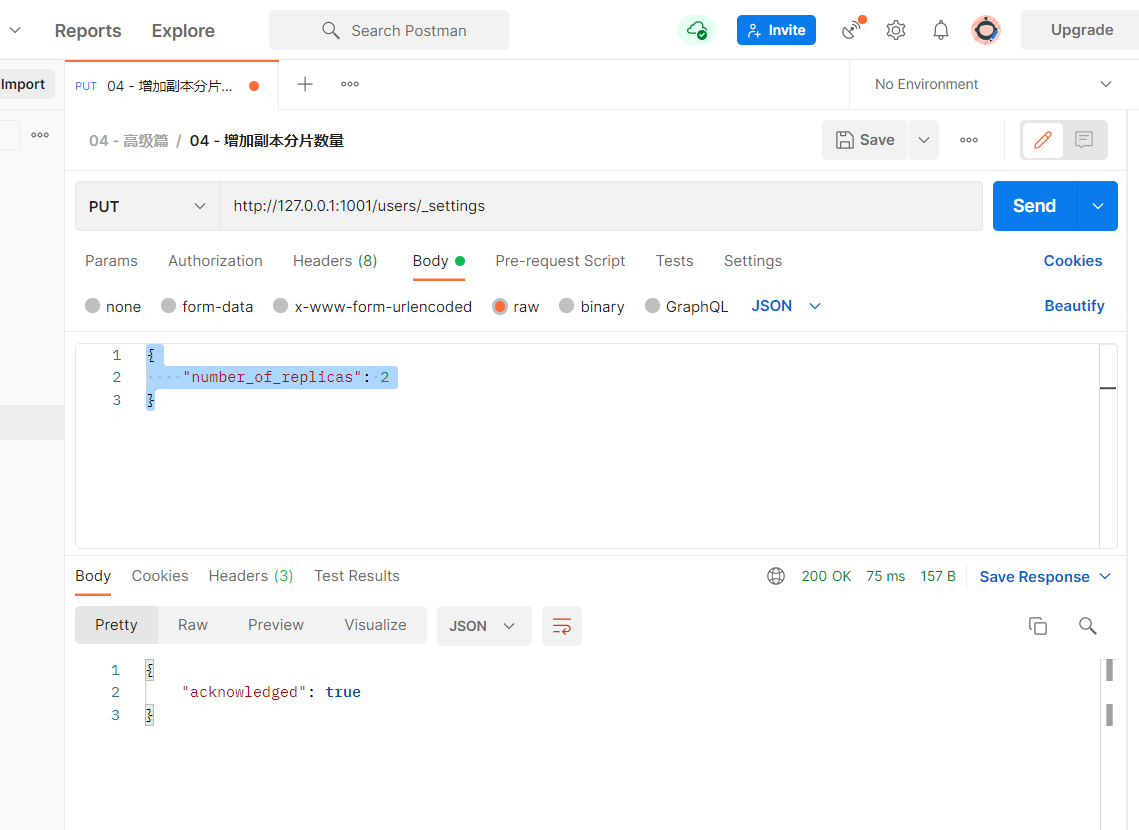Open the response Headers tab
The image size is (1139, 830).
pos(250,576)
